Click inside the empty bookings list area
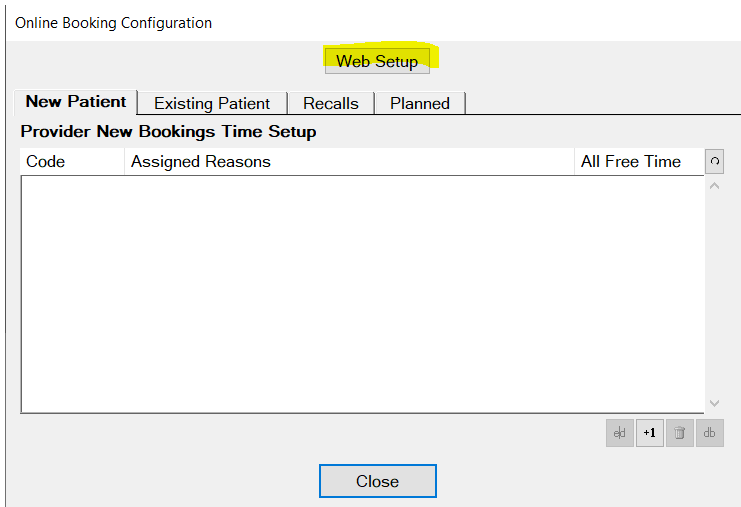 click(x=362, y=294)
